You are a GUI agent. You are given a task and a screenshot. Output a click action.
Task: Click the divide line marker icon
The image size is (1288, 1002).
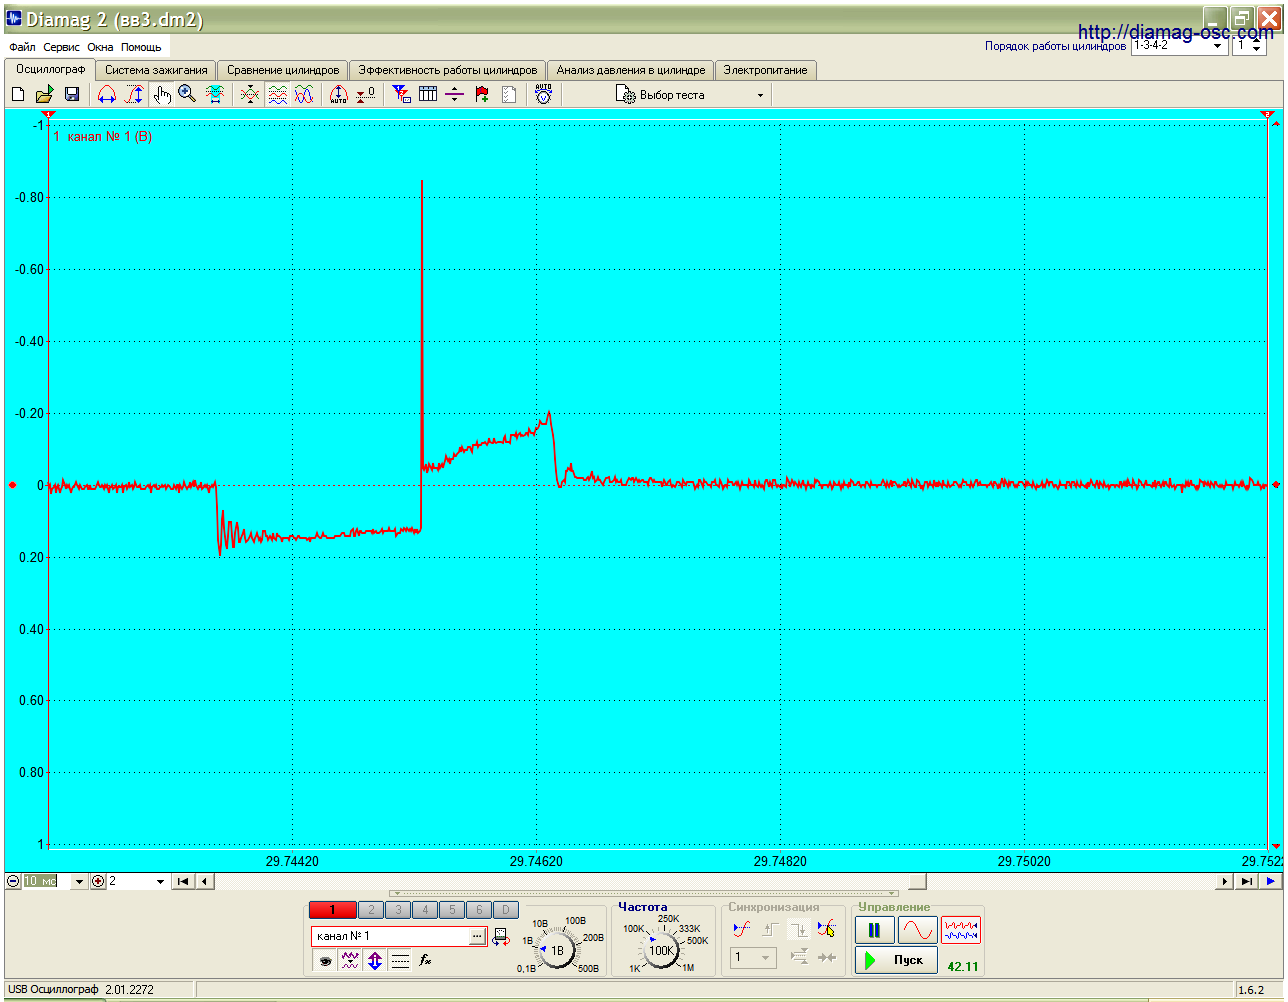pyautogui.click(x=455, y=94)
